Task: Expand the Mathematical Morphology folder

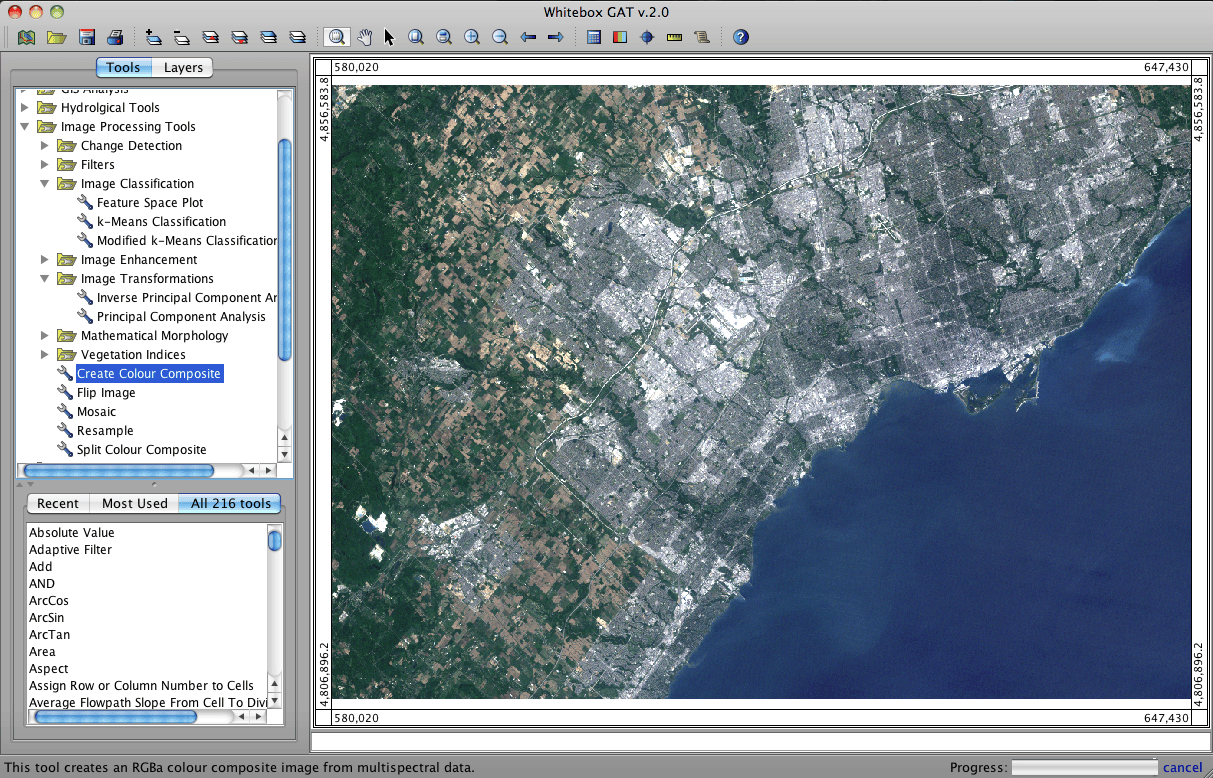Action: (44, 335)
